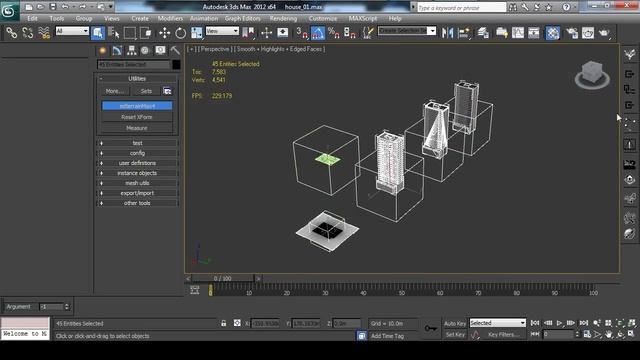
Task: Switch to the Motion command panel tab
Action: [x=145, y=50]
